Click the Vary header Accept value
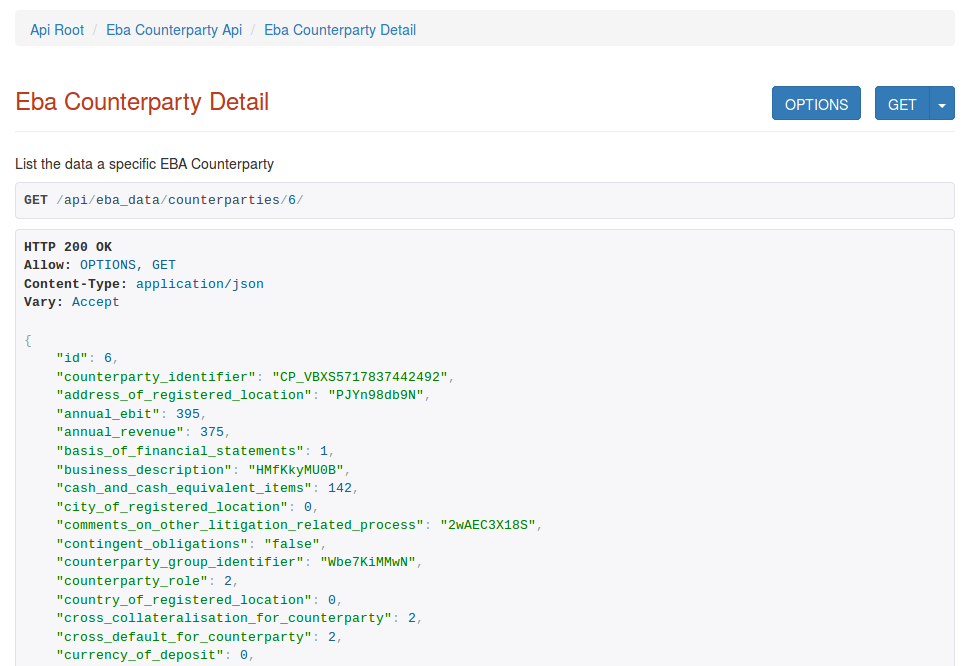This screenshot has width=975, height=666. click(95, 302)
